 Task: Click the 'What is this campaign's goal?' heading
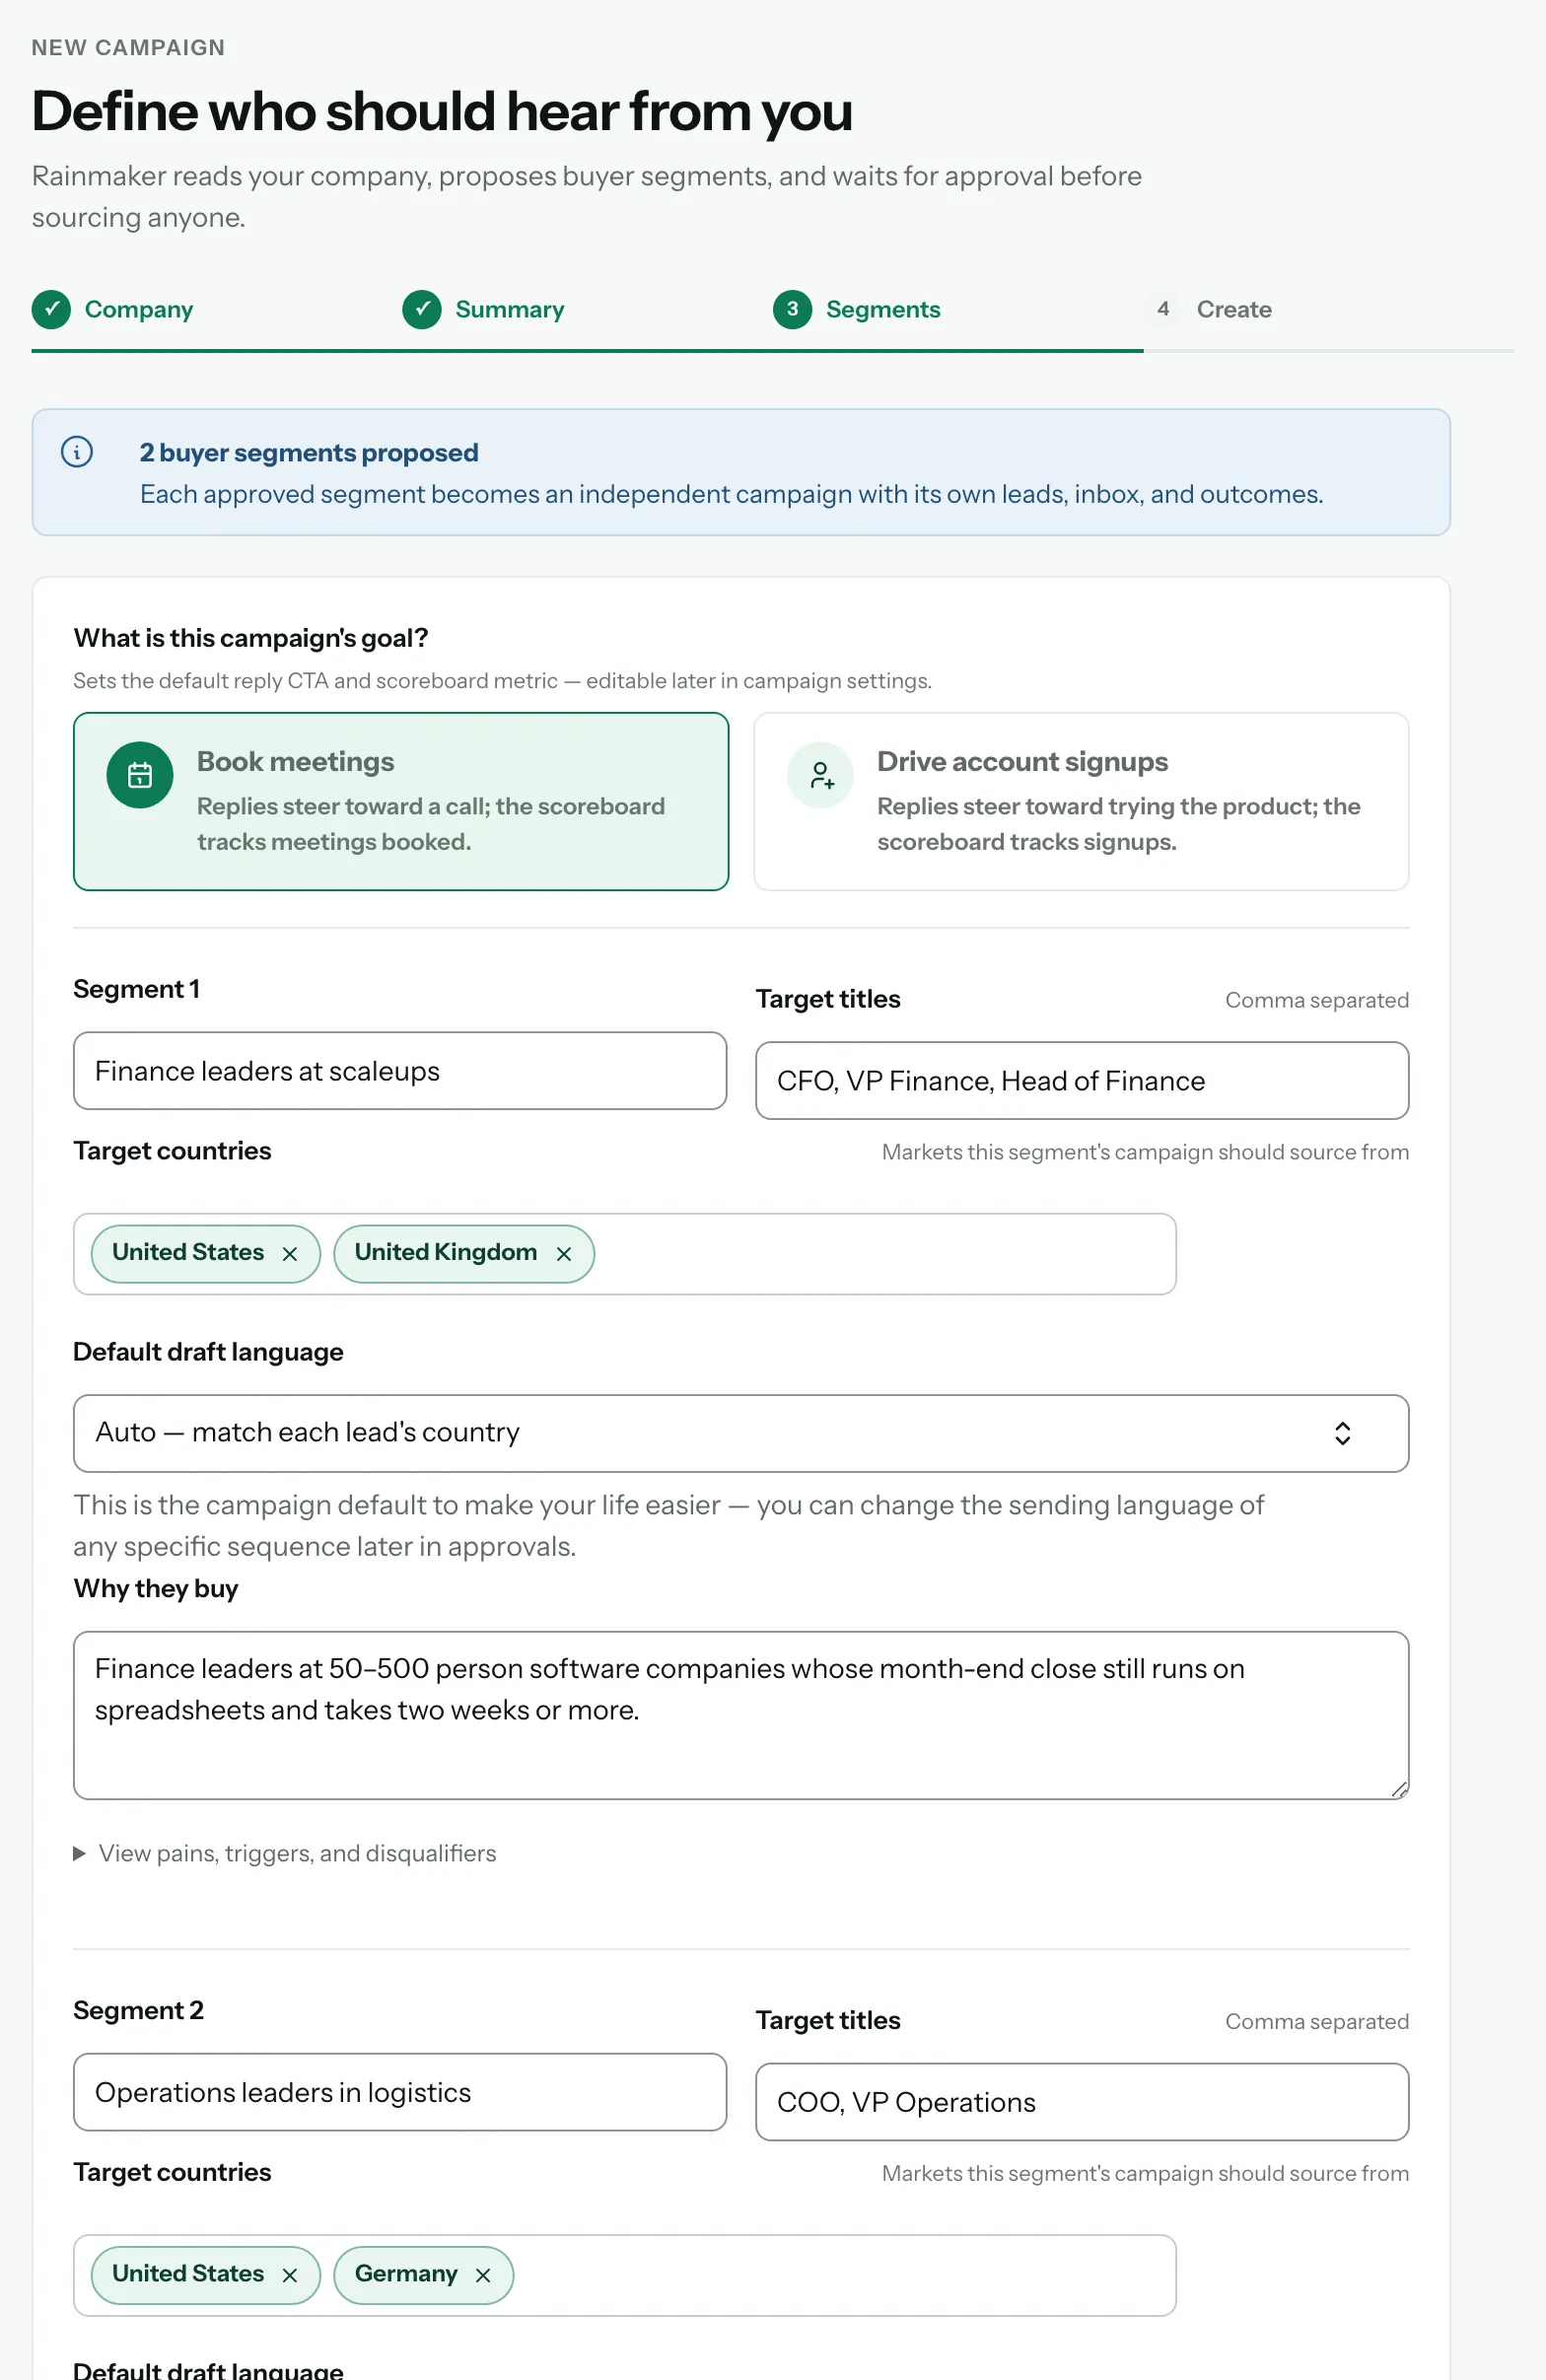pyautogui.click(x=251, y=638)
